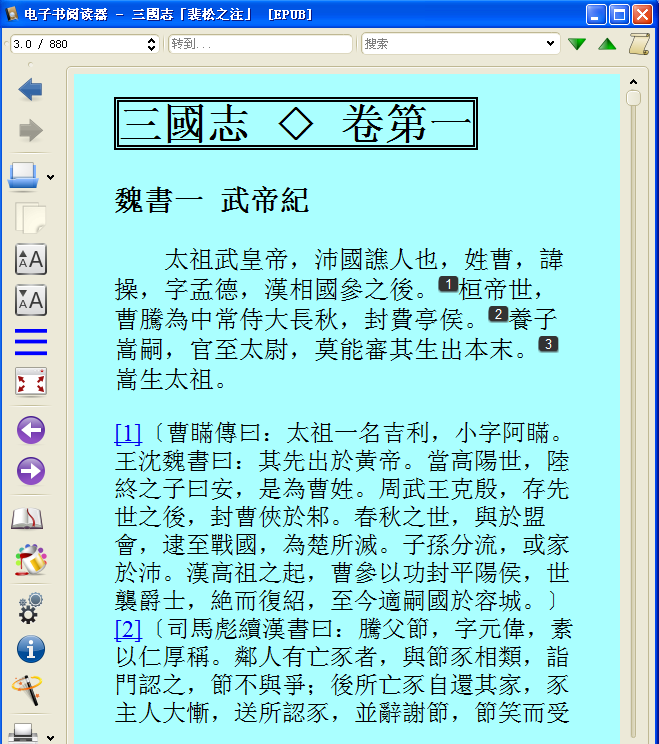Follow the [1] footnote link
659x744 pixels.
coord(128,433)
